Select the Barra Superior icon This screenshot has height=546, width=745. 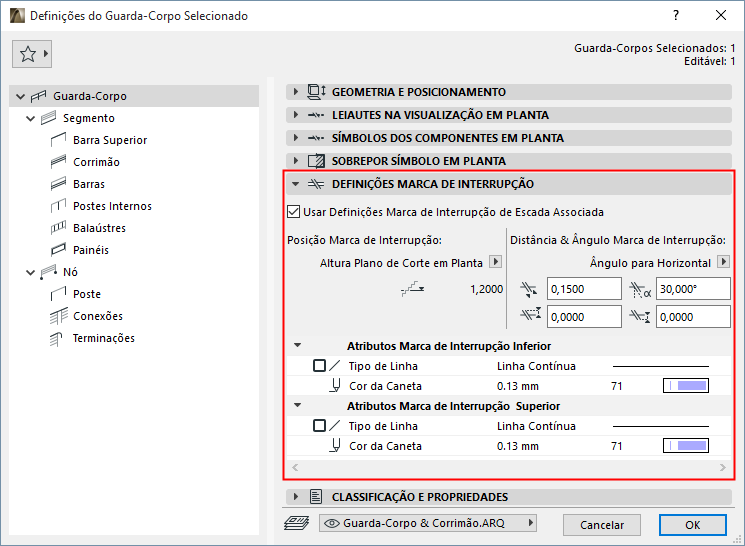point(58,140)
